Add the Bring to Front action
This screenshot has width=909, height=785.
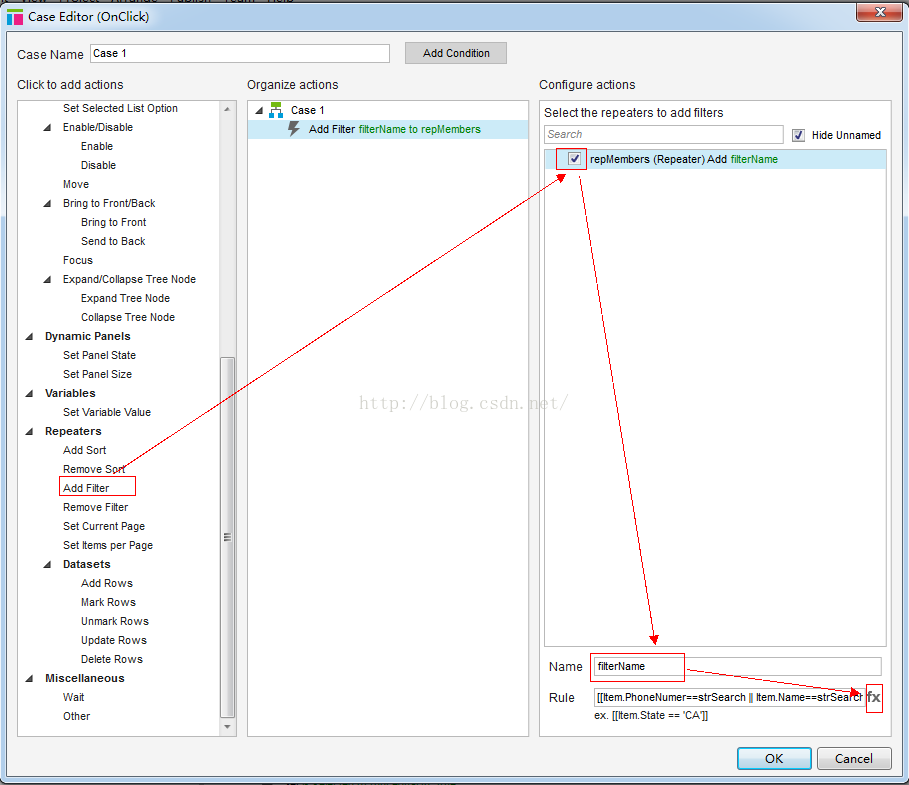point(114,223)
